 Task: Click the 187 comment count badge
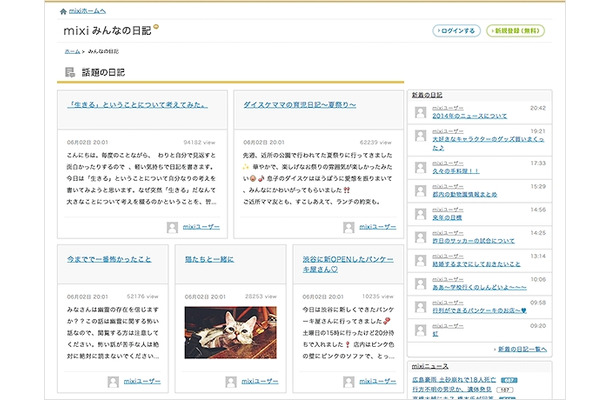(505, 389)
